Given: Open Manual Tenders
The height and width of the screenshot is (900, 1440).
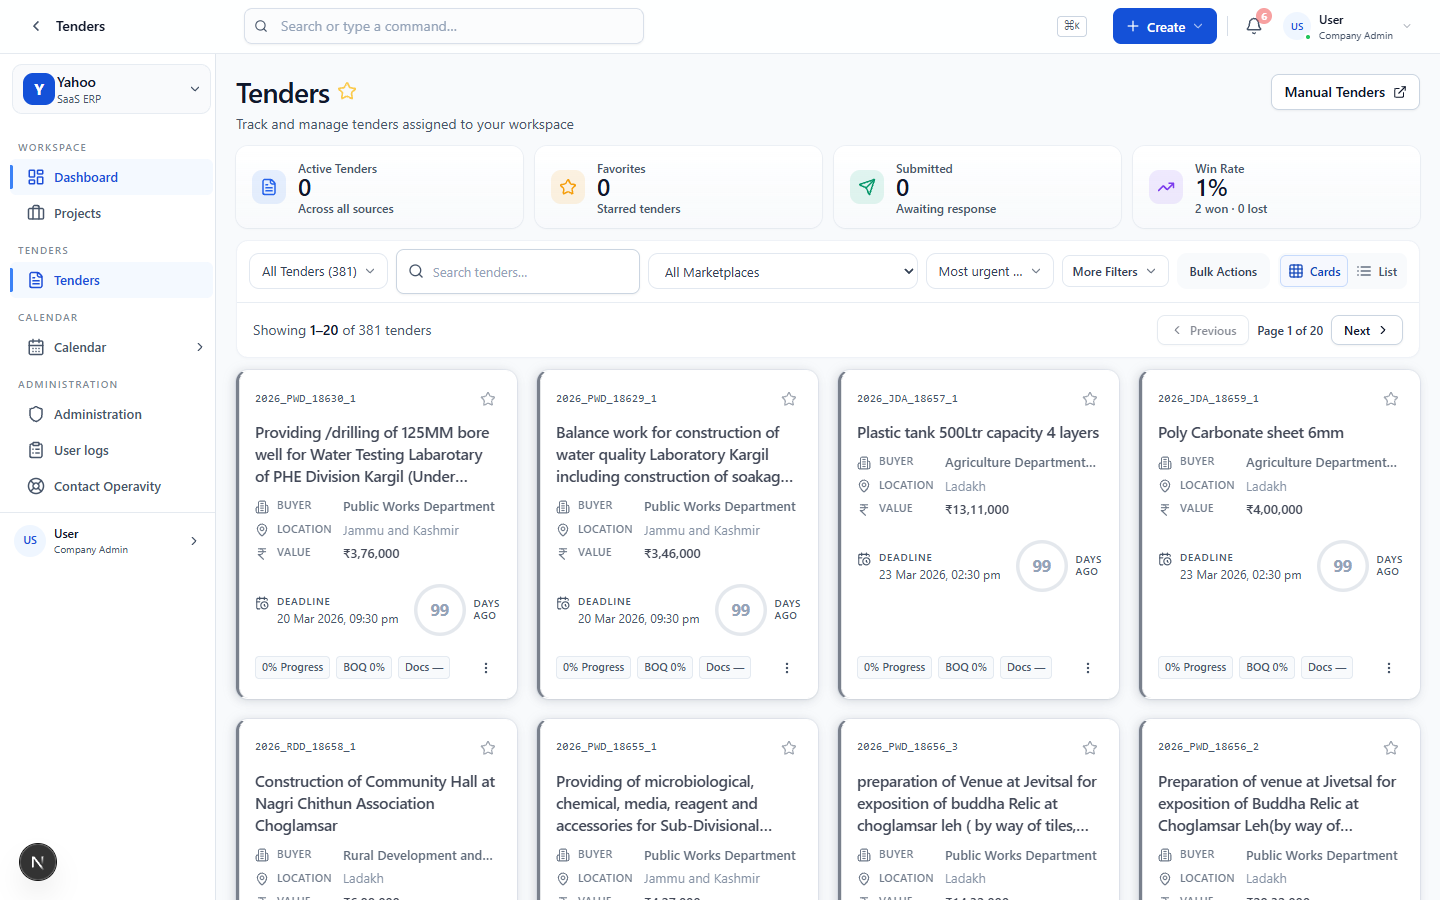Looking at the screenshot, I should (x=1345, y=92).
